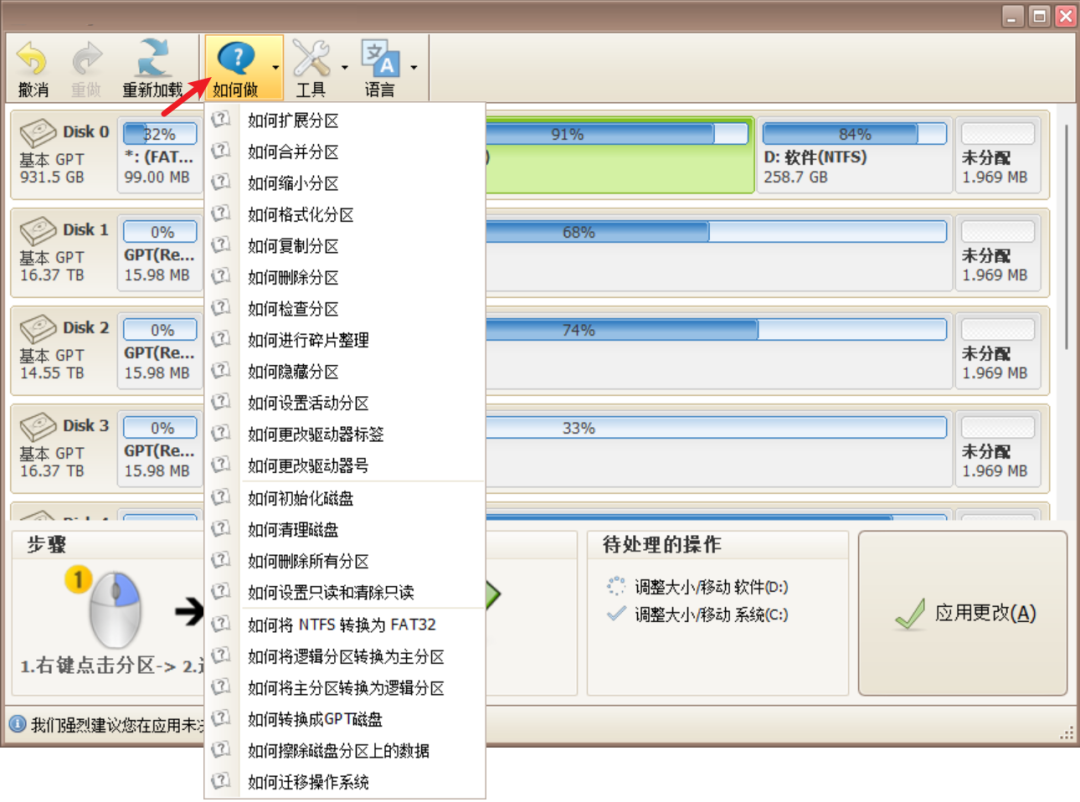This screenshot has height=802, width=1080.
Task: Click the Reload (重新加载) toolbar icon
Action: point(152,58)
